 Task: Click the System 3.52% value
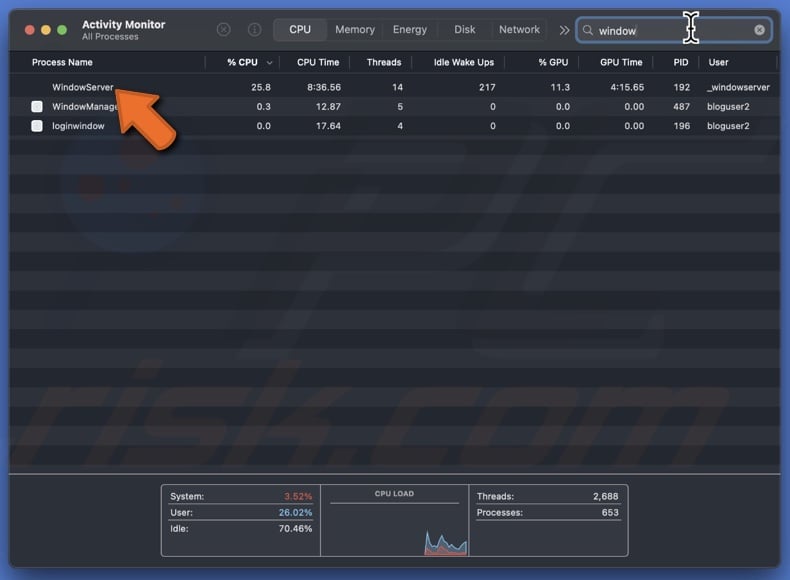pyautogui.click(x=298, y=496)
